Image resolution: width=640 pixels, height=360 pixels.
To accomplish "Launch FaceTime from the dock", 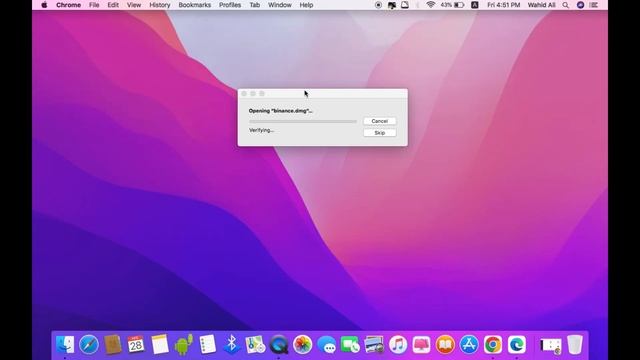I will (350, 344).
